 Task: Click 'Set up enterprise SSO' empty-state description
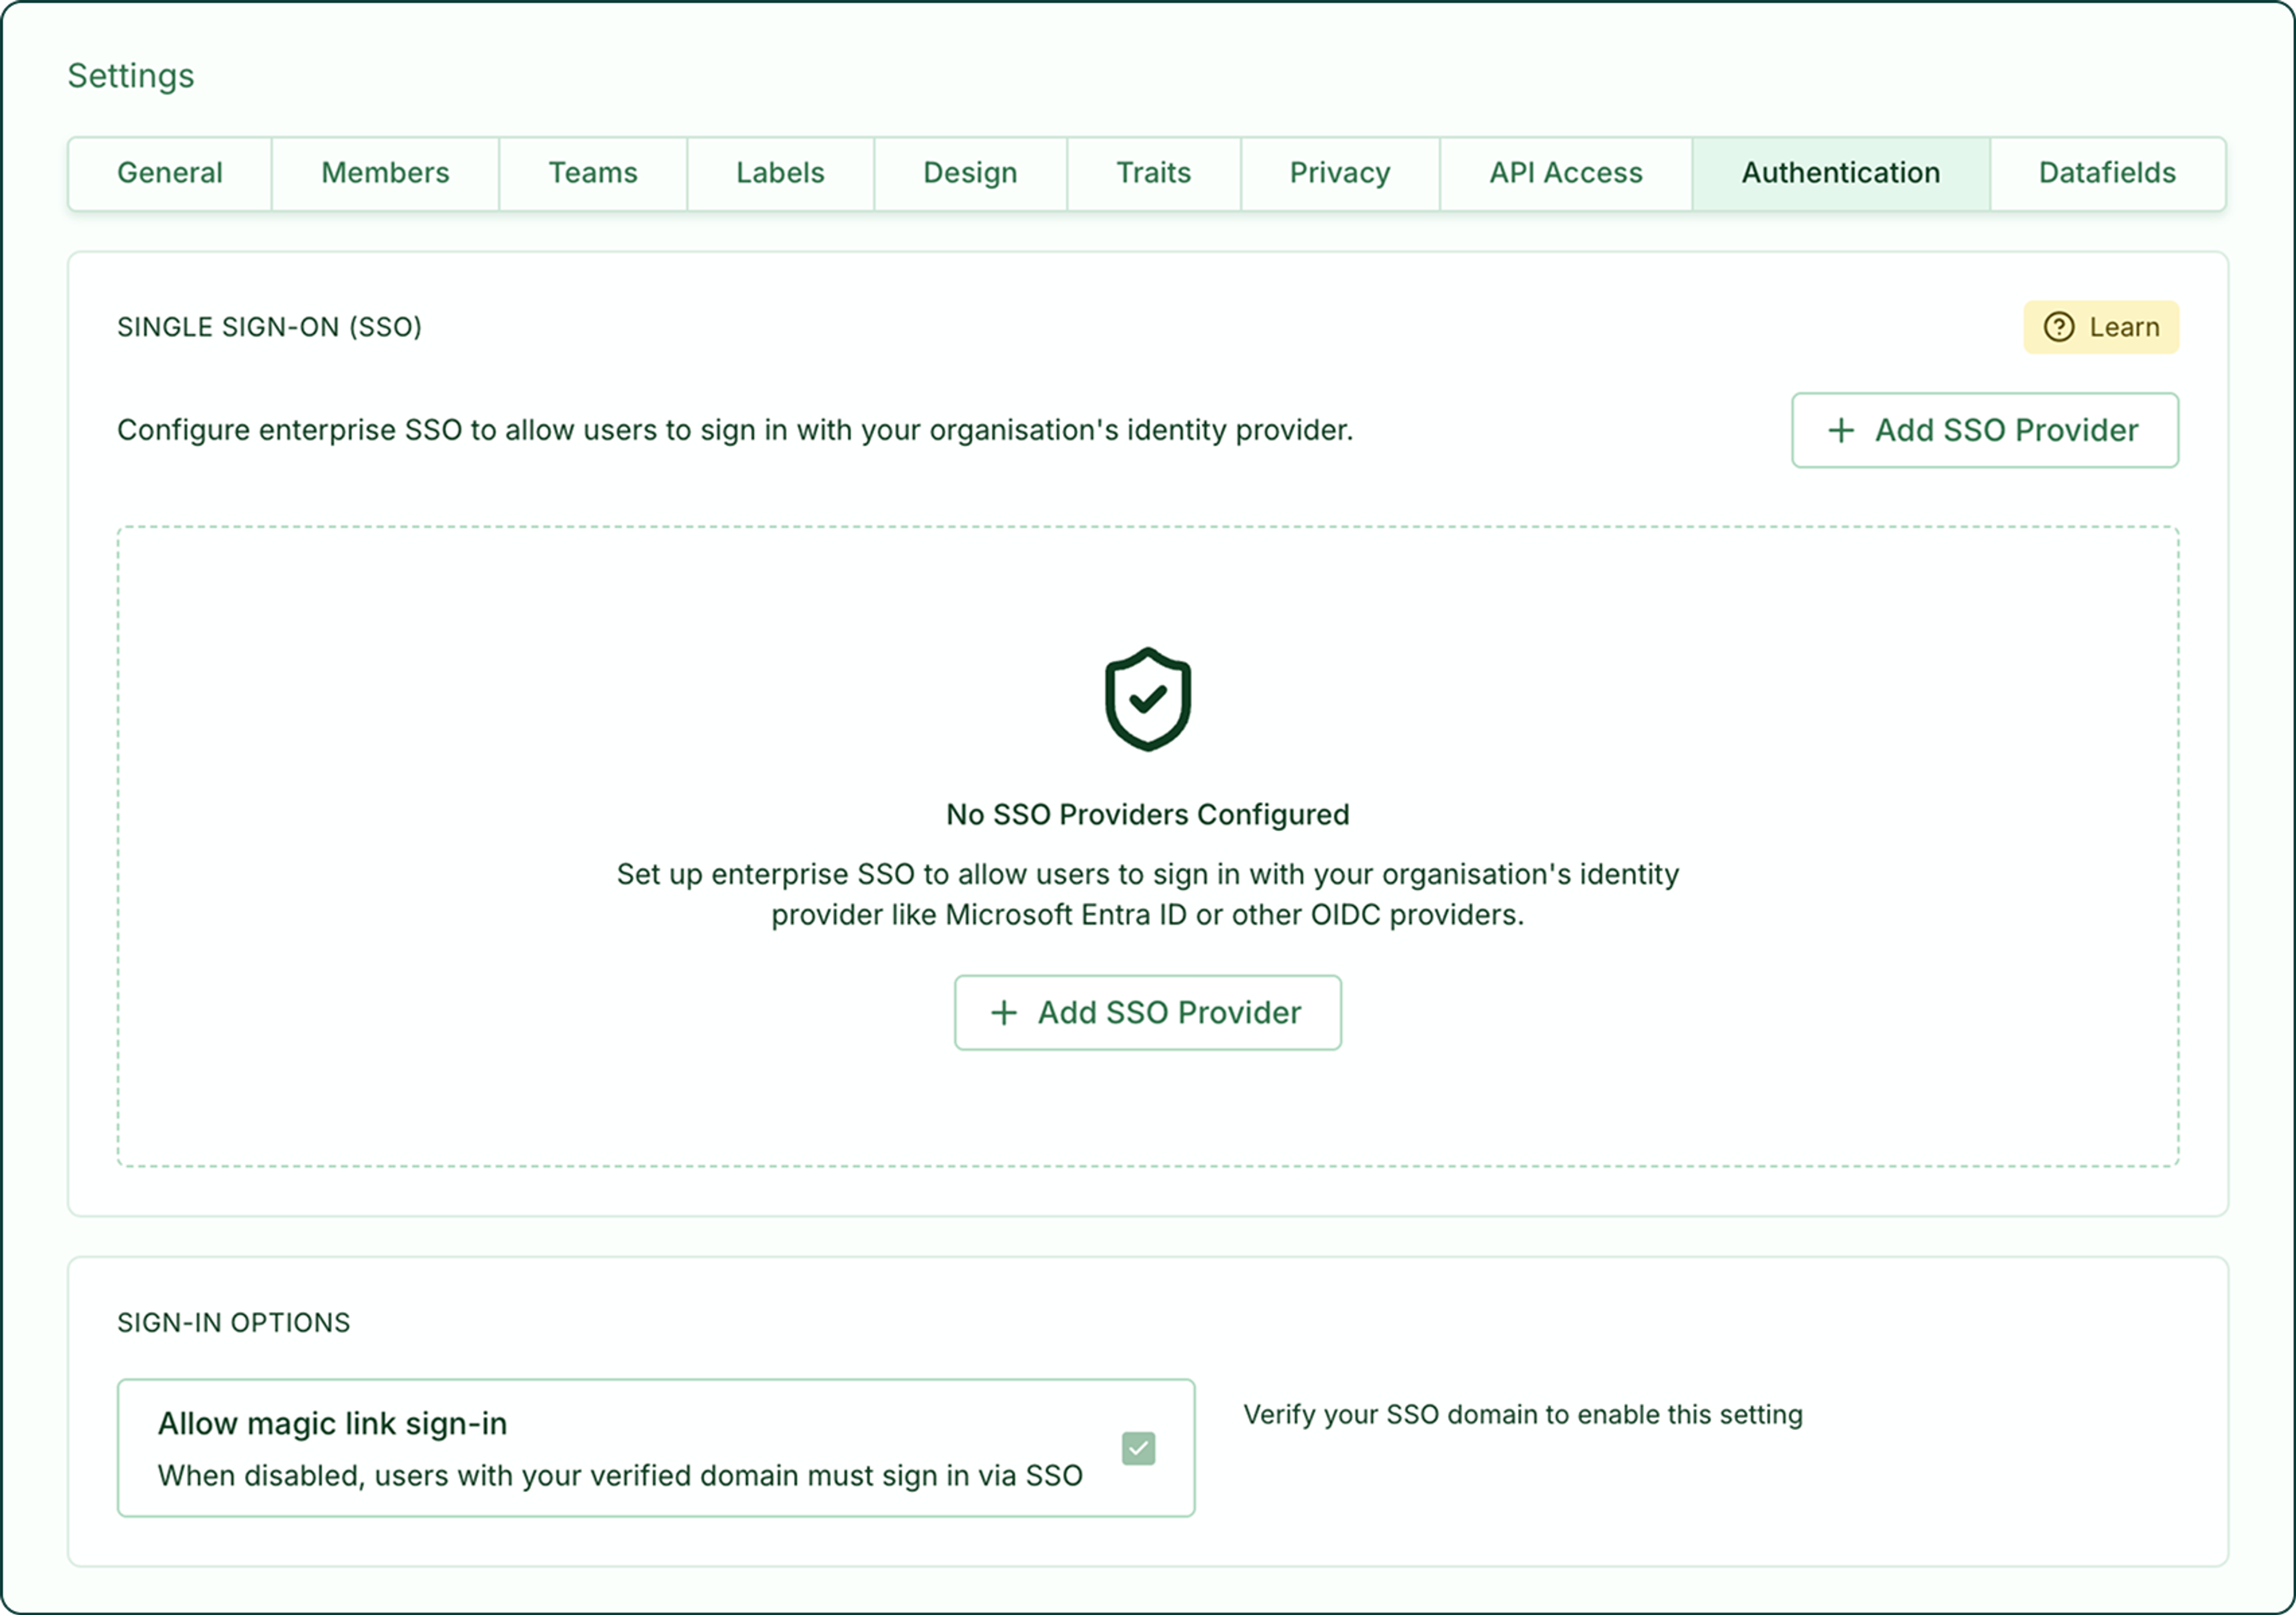1148,895
